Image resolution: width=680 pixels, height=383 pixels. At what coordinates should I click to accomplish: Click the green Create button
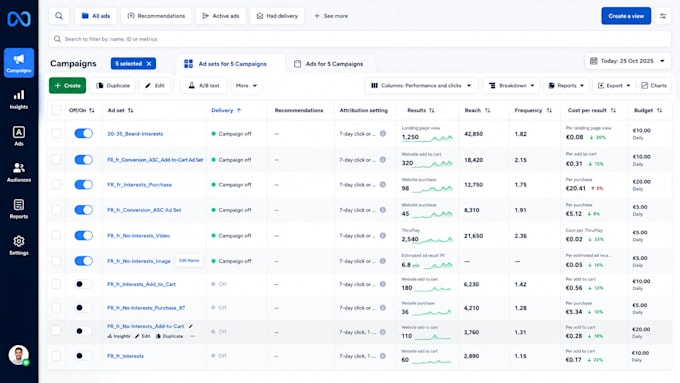(67, 85)
